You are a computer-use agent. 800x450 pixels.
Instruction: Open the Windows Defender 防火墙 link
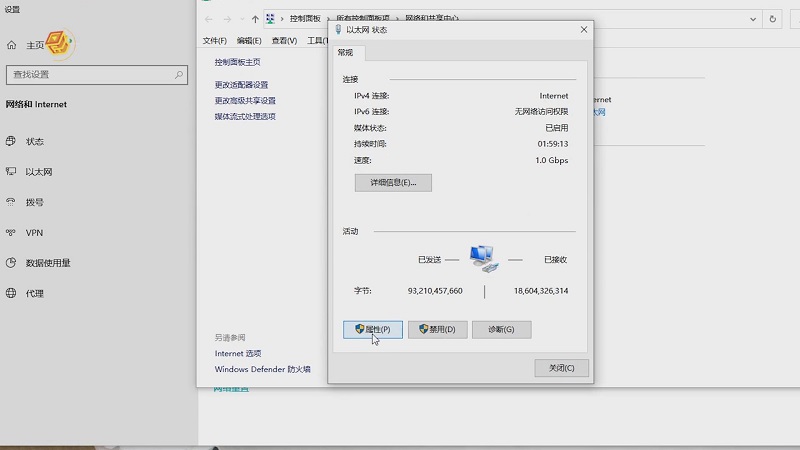262,369
